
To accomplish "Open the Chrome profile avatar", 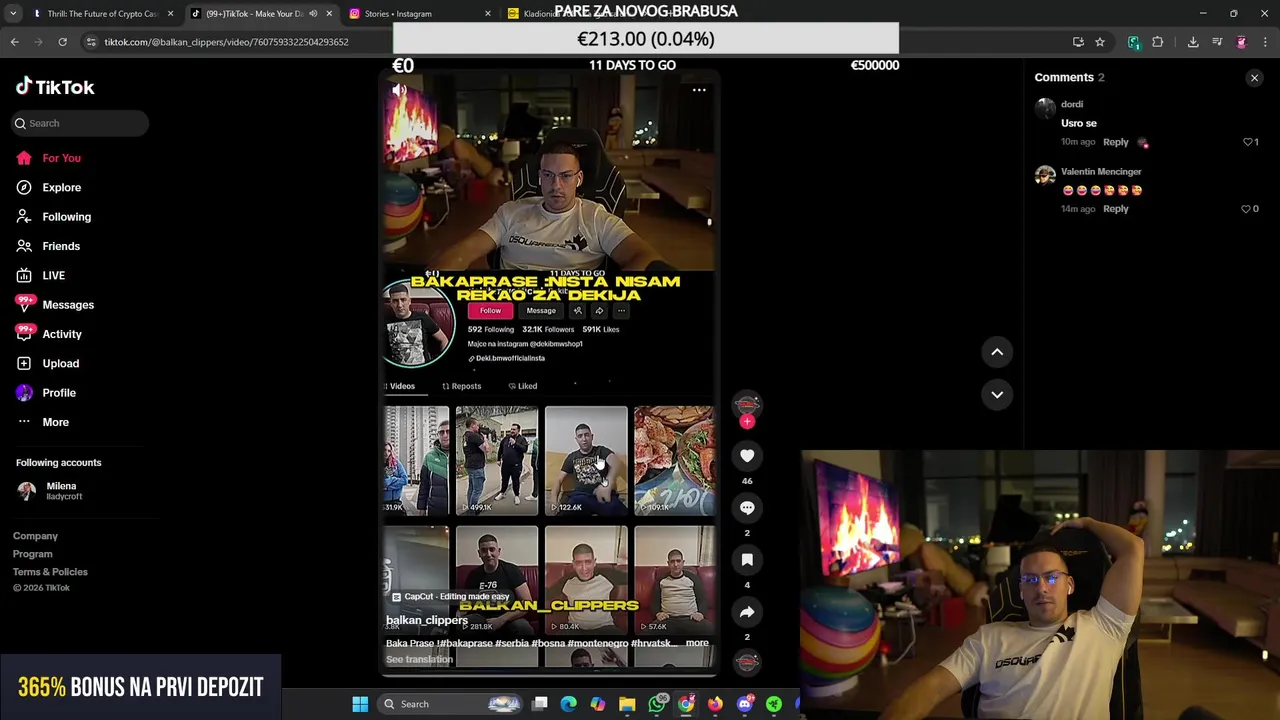I will tap(1241, 42).
